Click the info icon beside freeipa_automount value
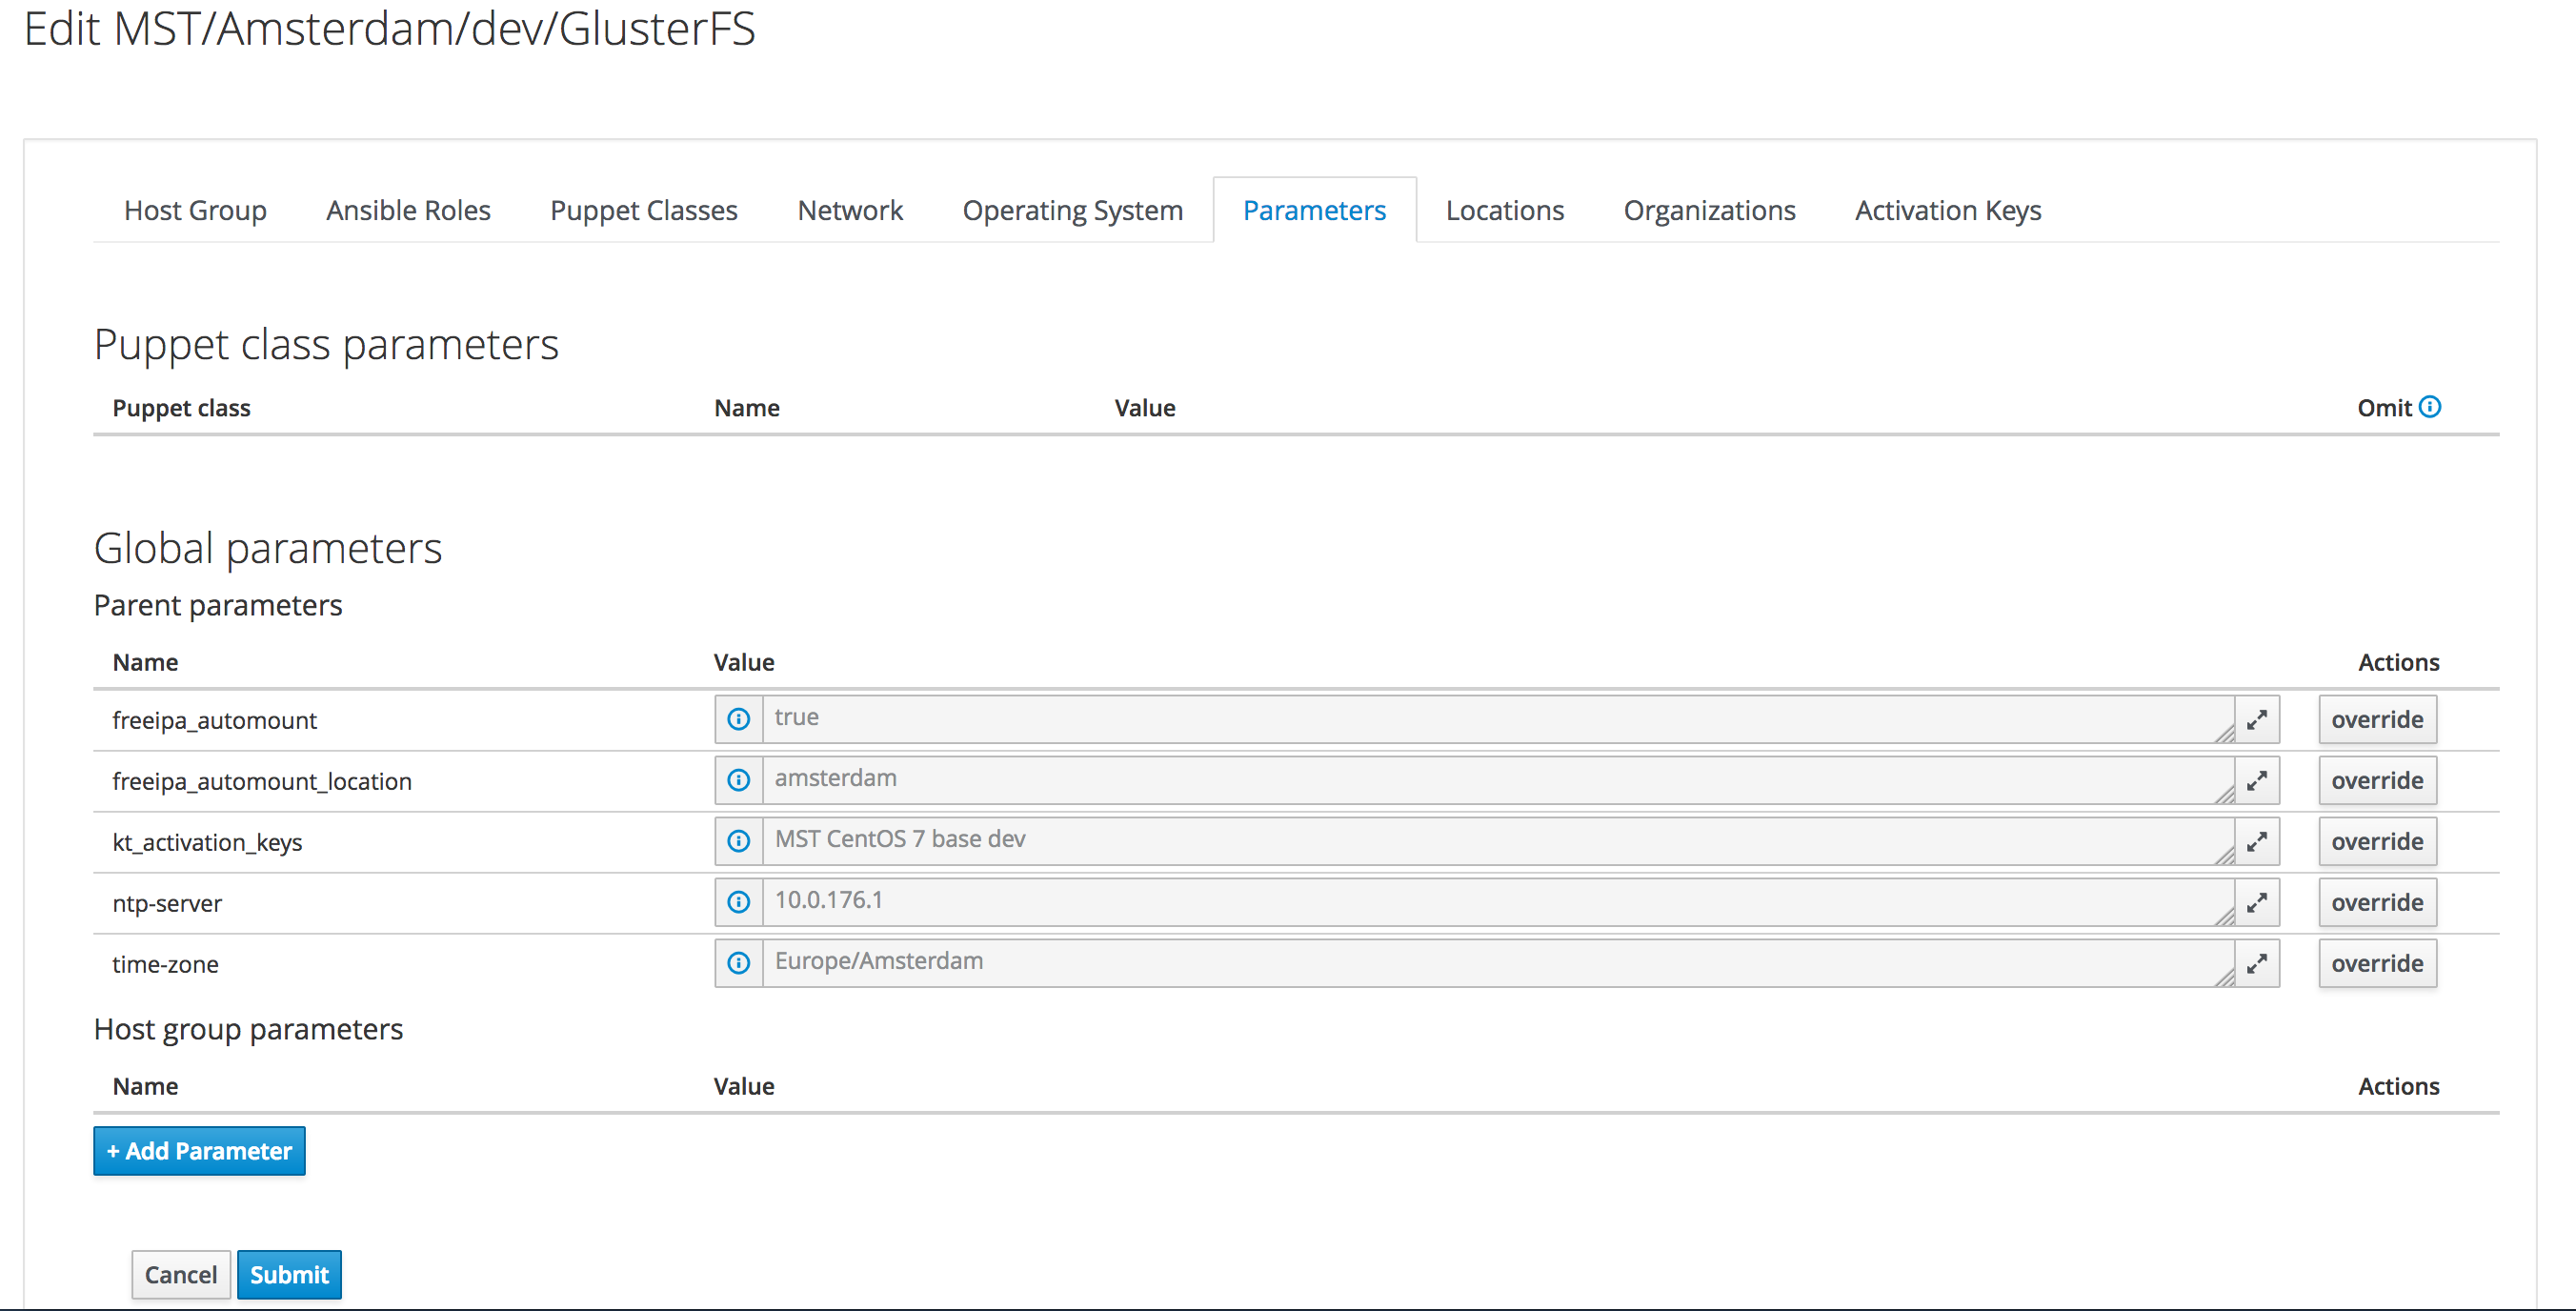 pyautogui.click(x=738, y=719)
